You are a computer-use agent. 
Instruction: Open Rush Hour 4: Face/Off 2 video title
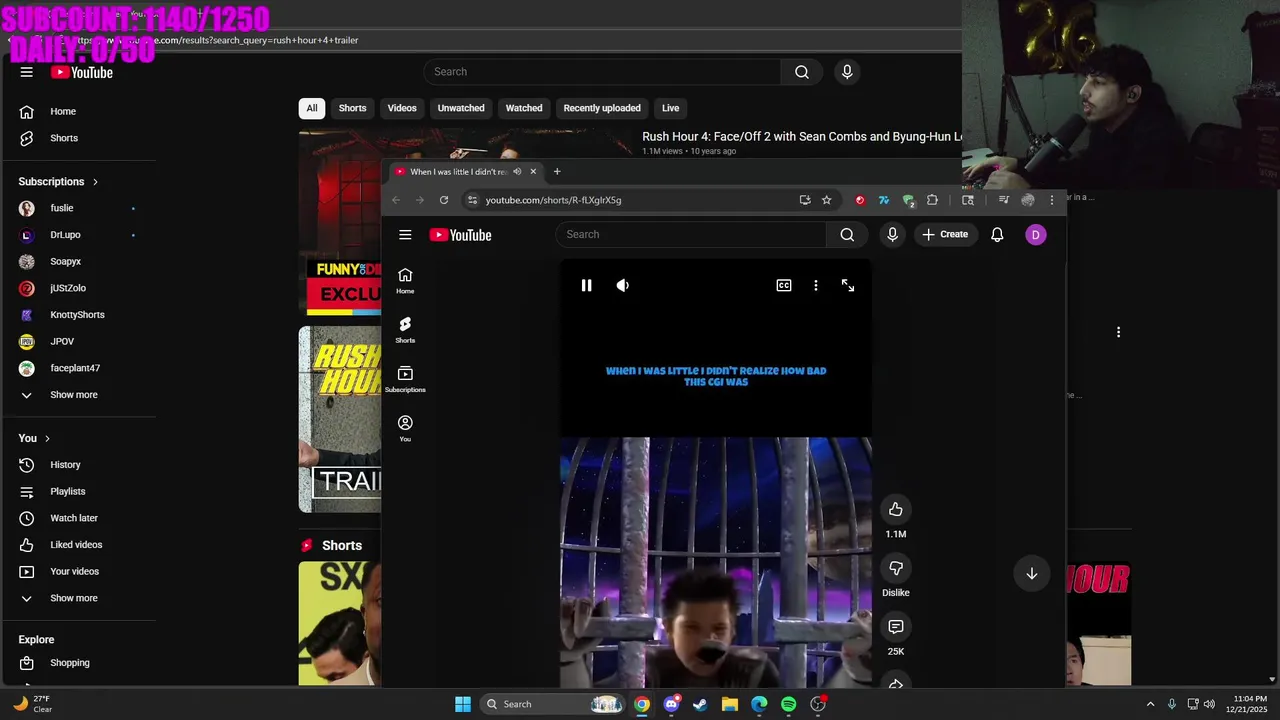click(x=802, y=137)
